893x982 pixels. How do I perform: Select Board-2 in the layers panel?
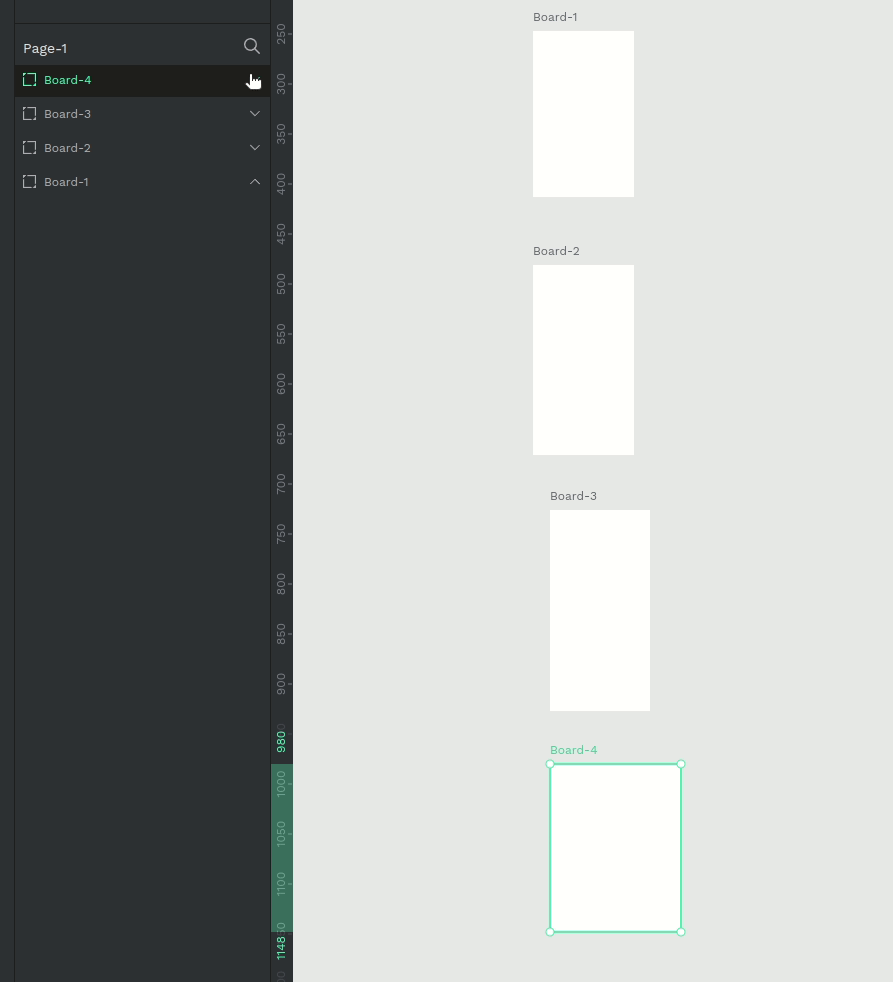(67, 147)
